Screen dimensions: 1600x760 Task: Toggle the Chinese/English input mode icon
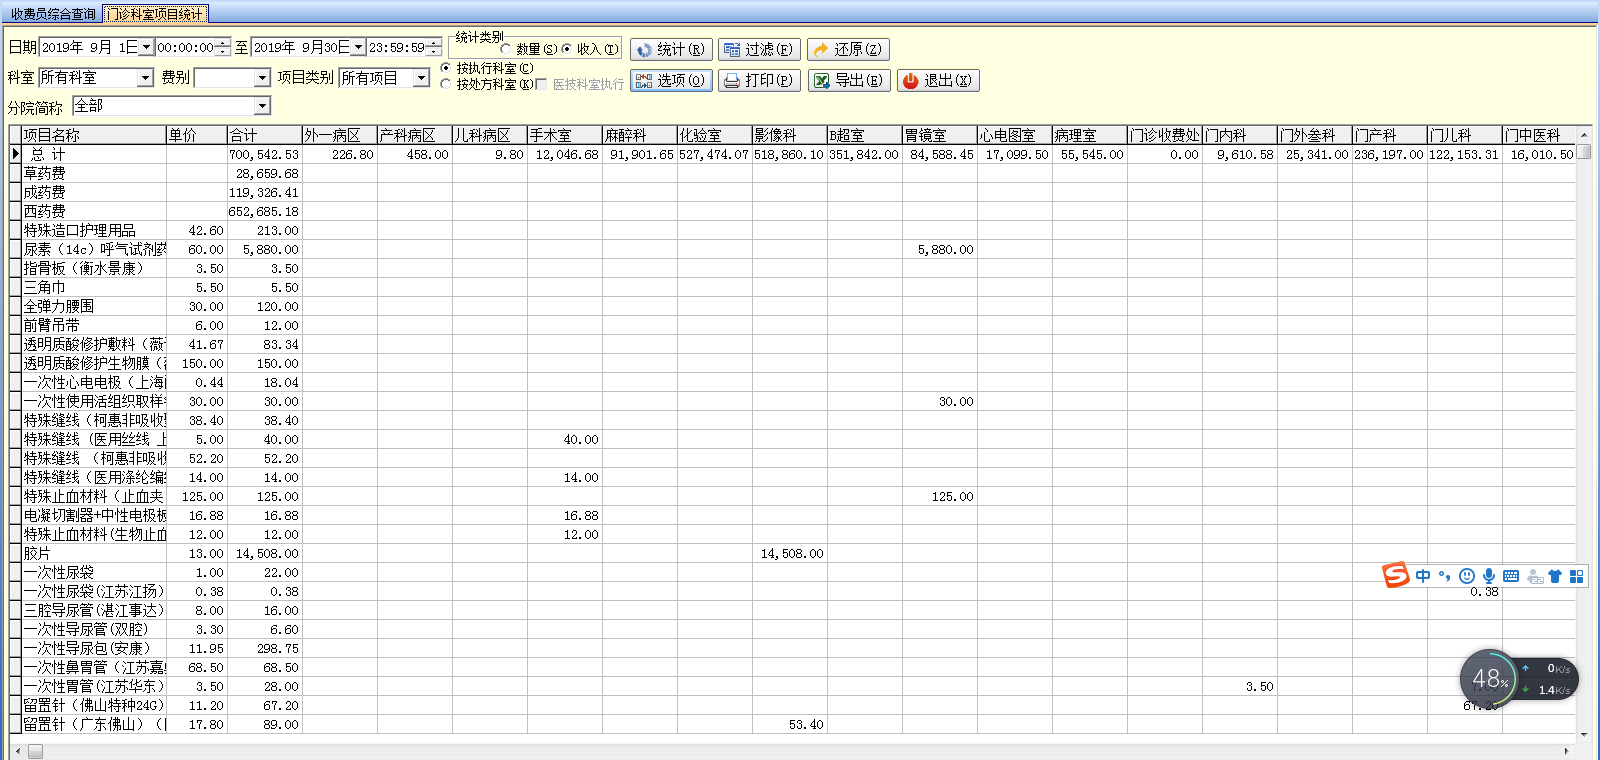[x=1423, y=576]
